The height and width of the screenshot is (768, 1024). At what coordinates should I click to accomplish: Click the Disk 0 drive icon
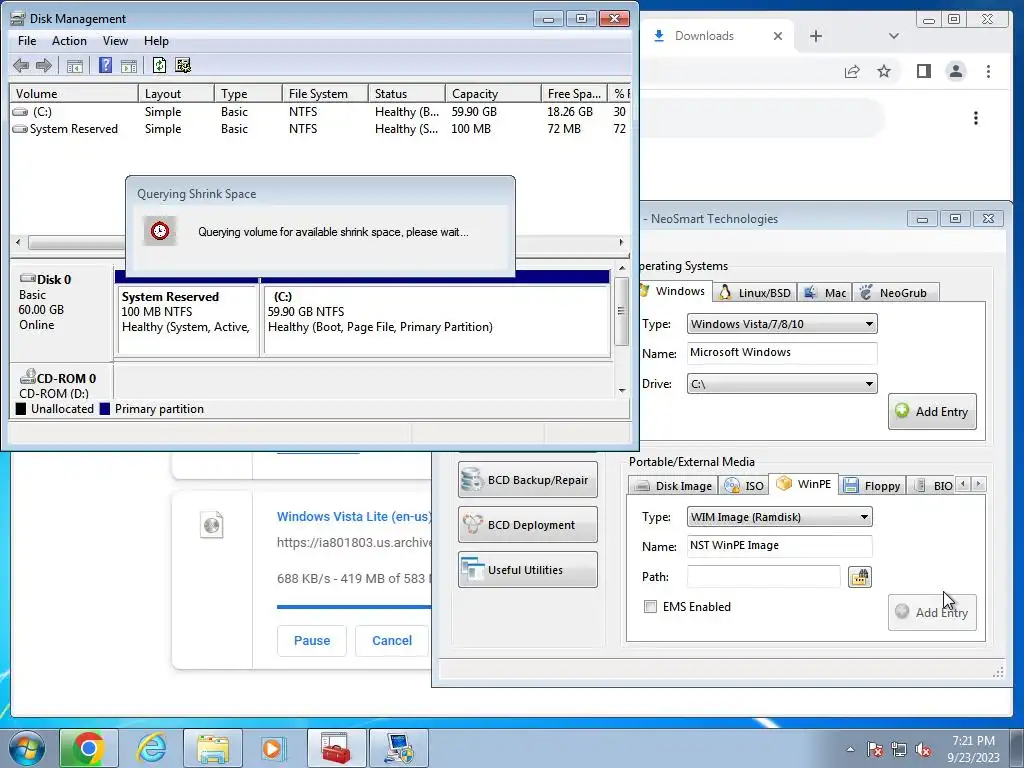[27, 279]
